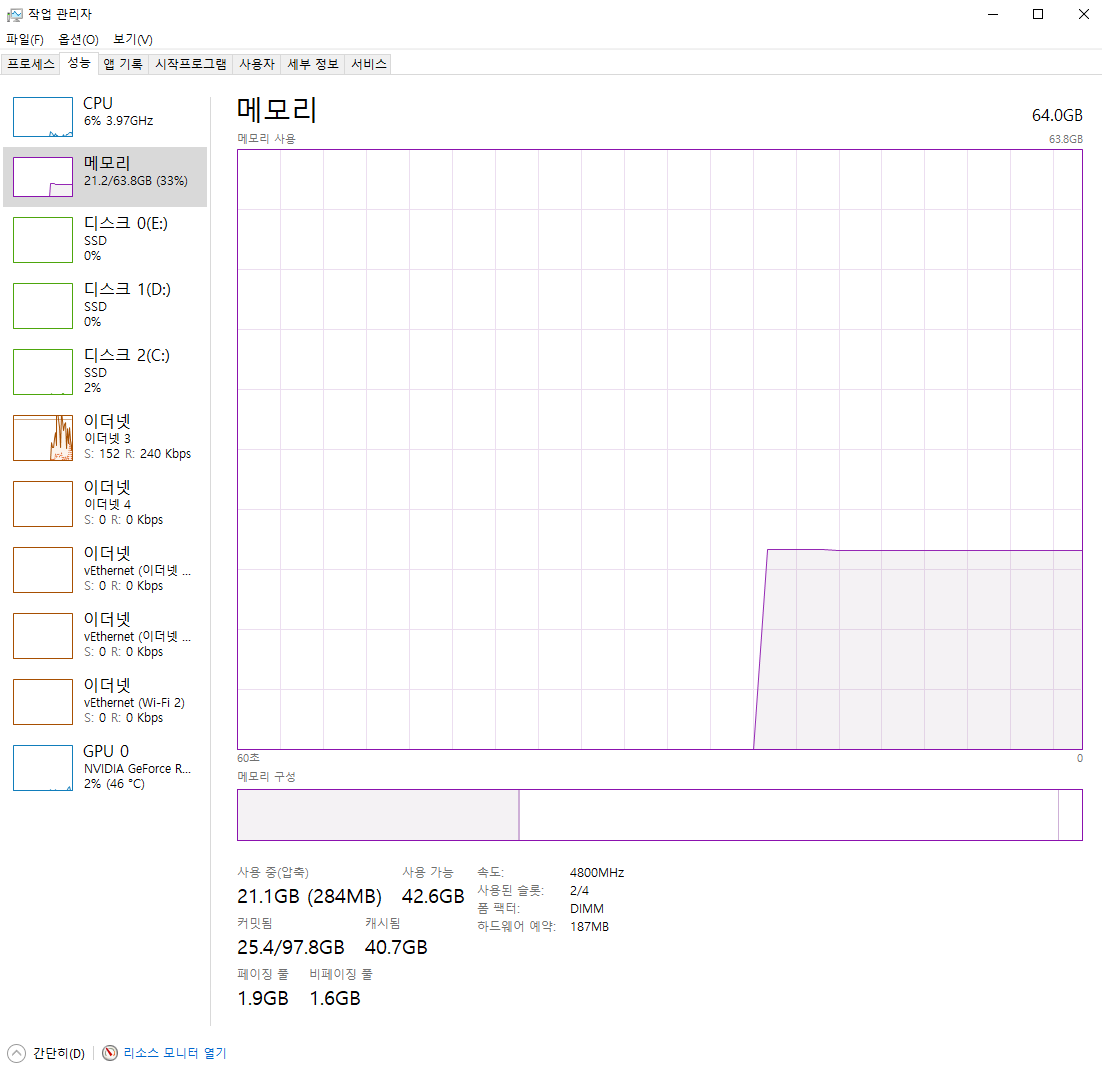Viewport: 1102px width, 1067px height.
Task: Open the 세부 정보 tab
Action: click(313, 64)
